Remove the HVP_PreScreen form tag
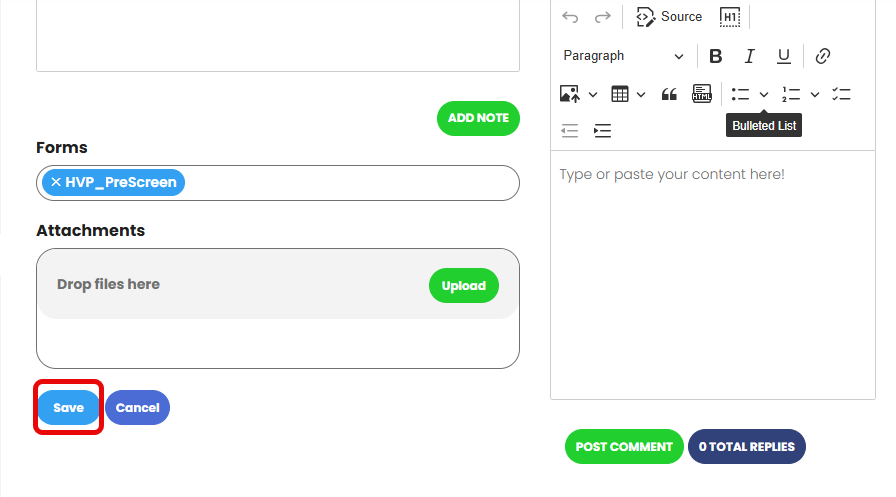This screenshot has height=497, width=896. click(x=56, y=182)
